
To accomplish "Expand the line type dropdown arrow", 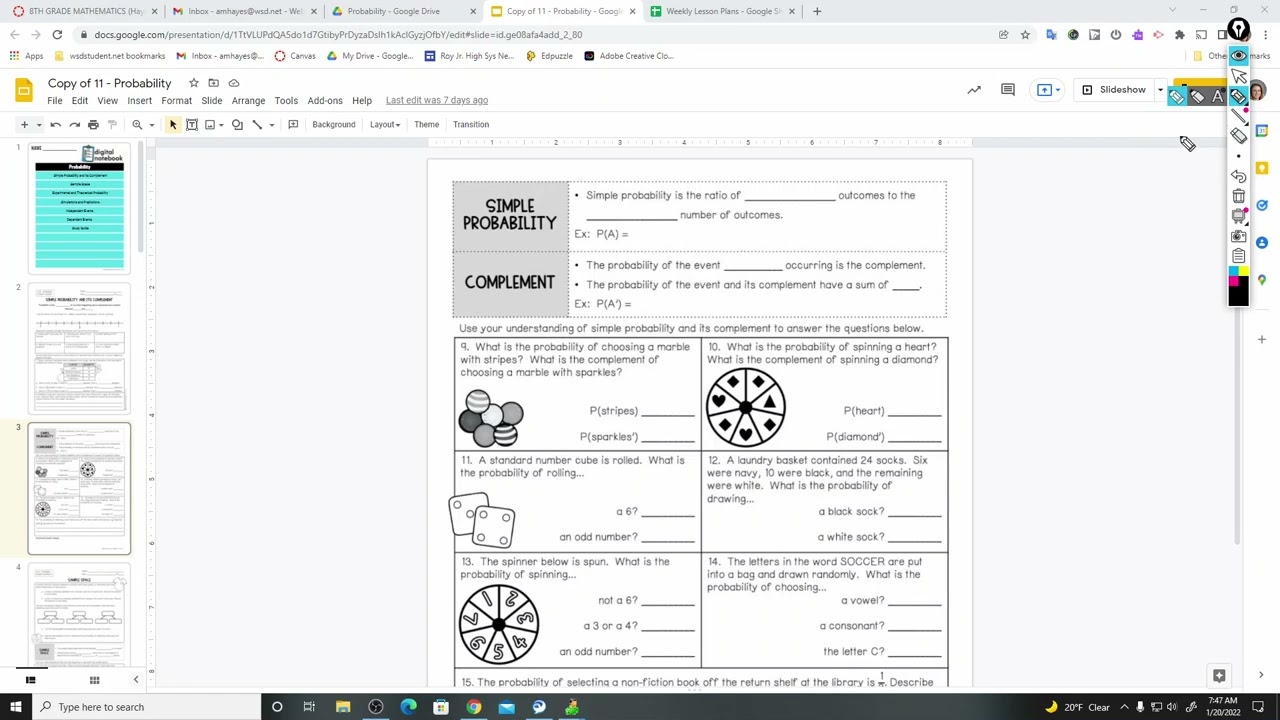I will pos(271,125).
